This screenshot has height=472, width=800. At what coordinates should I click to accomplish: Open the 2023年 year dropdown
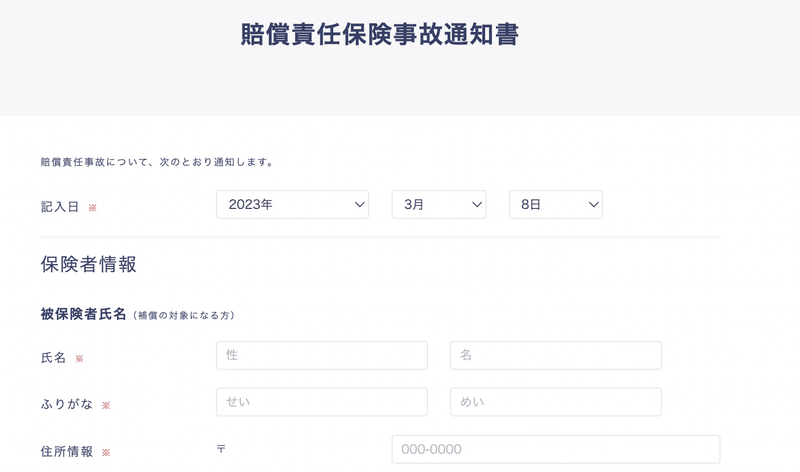point(292,205)
